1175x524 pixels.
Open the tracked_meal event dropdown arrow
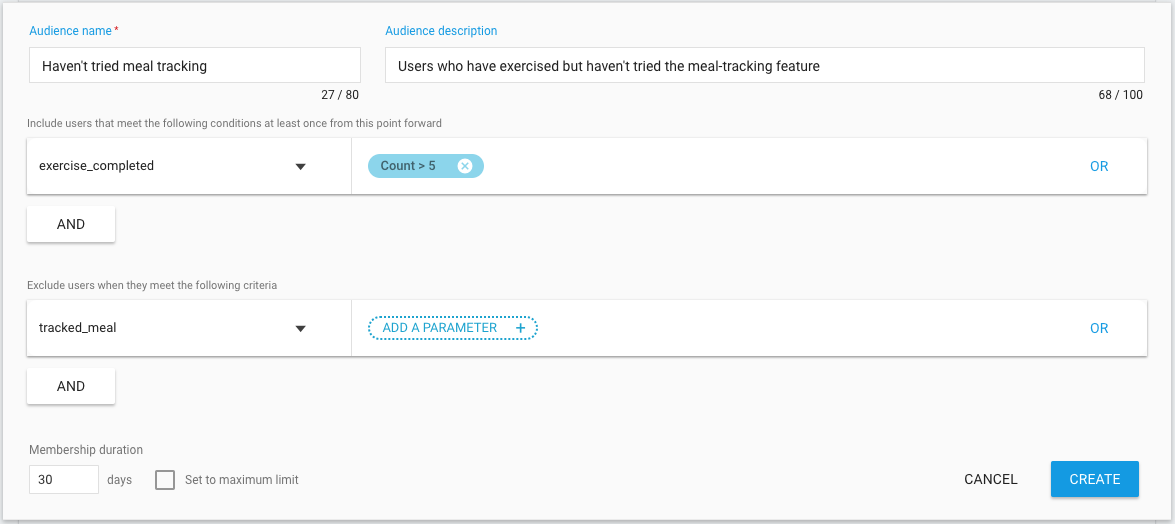pos(300,328)
